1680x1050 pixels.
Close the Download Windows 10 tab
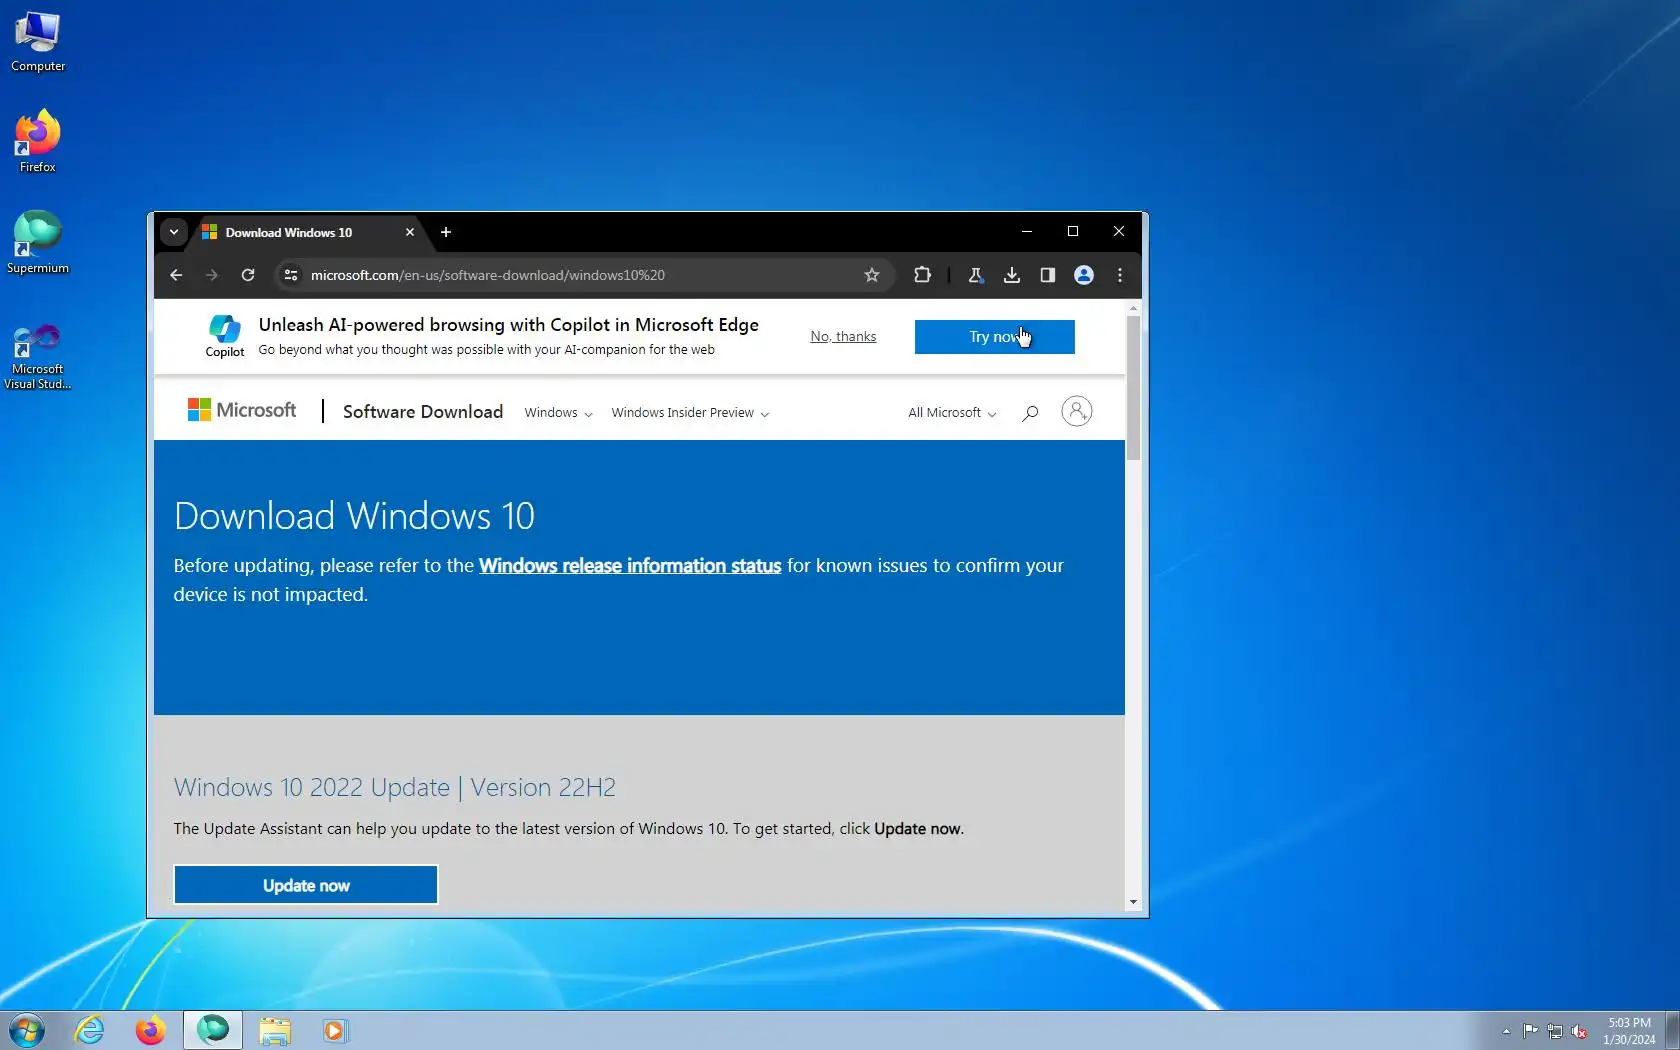(x=410, y=232)
